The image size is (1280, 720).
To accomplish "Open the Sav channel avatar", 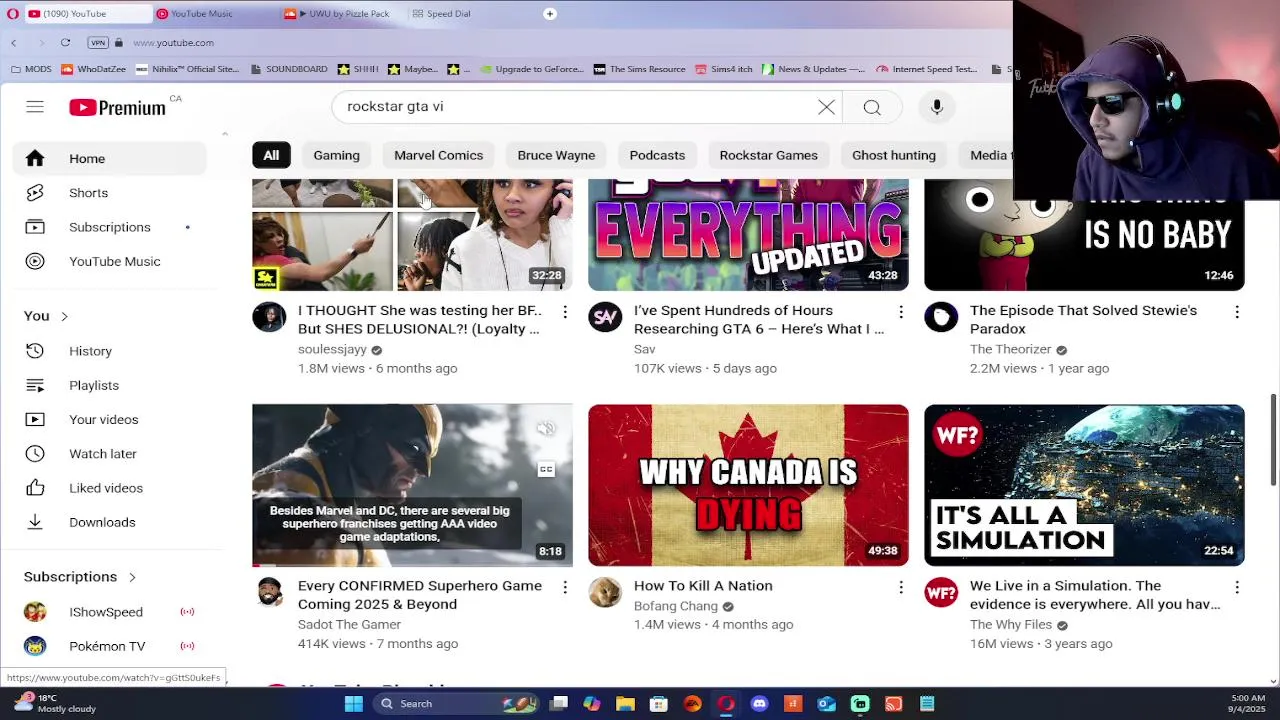I will coord(605,317).
